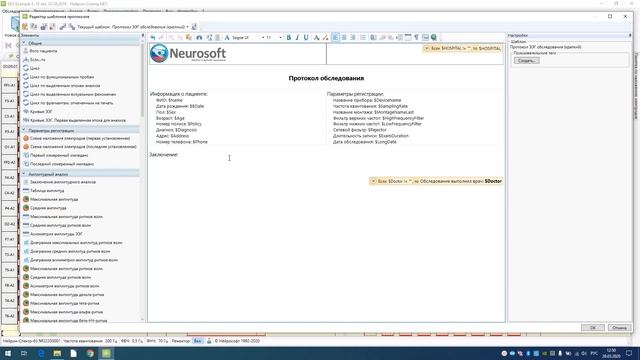Screen dimensions: 640x360
Task: Align text right
Action: click(x=353, y=38)
